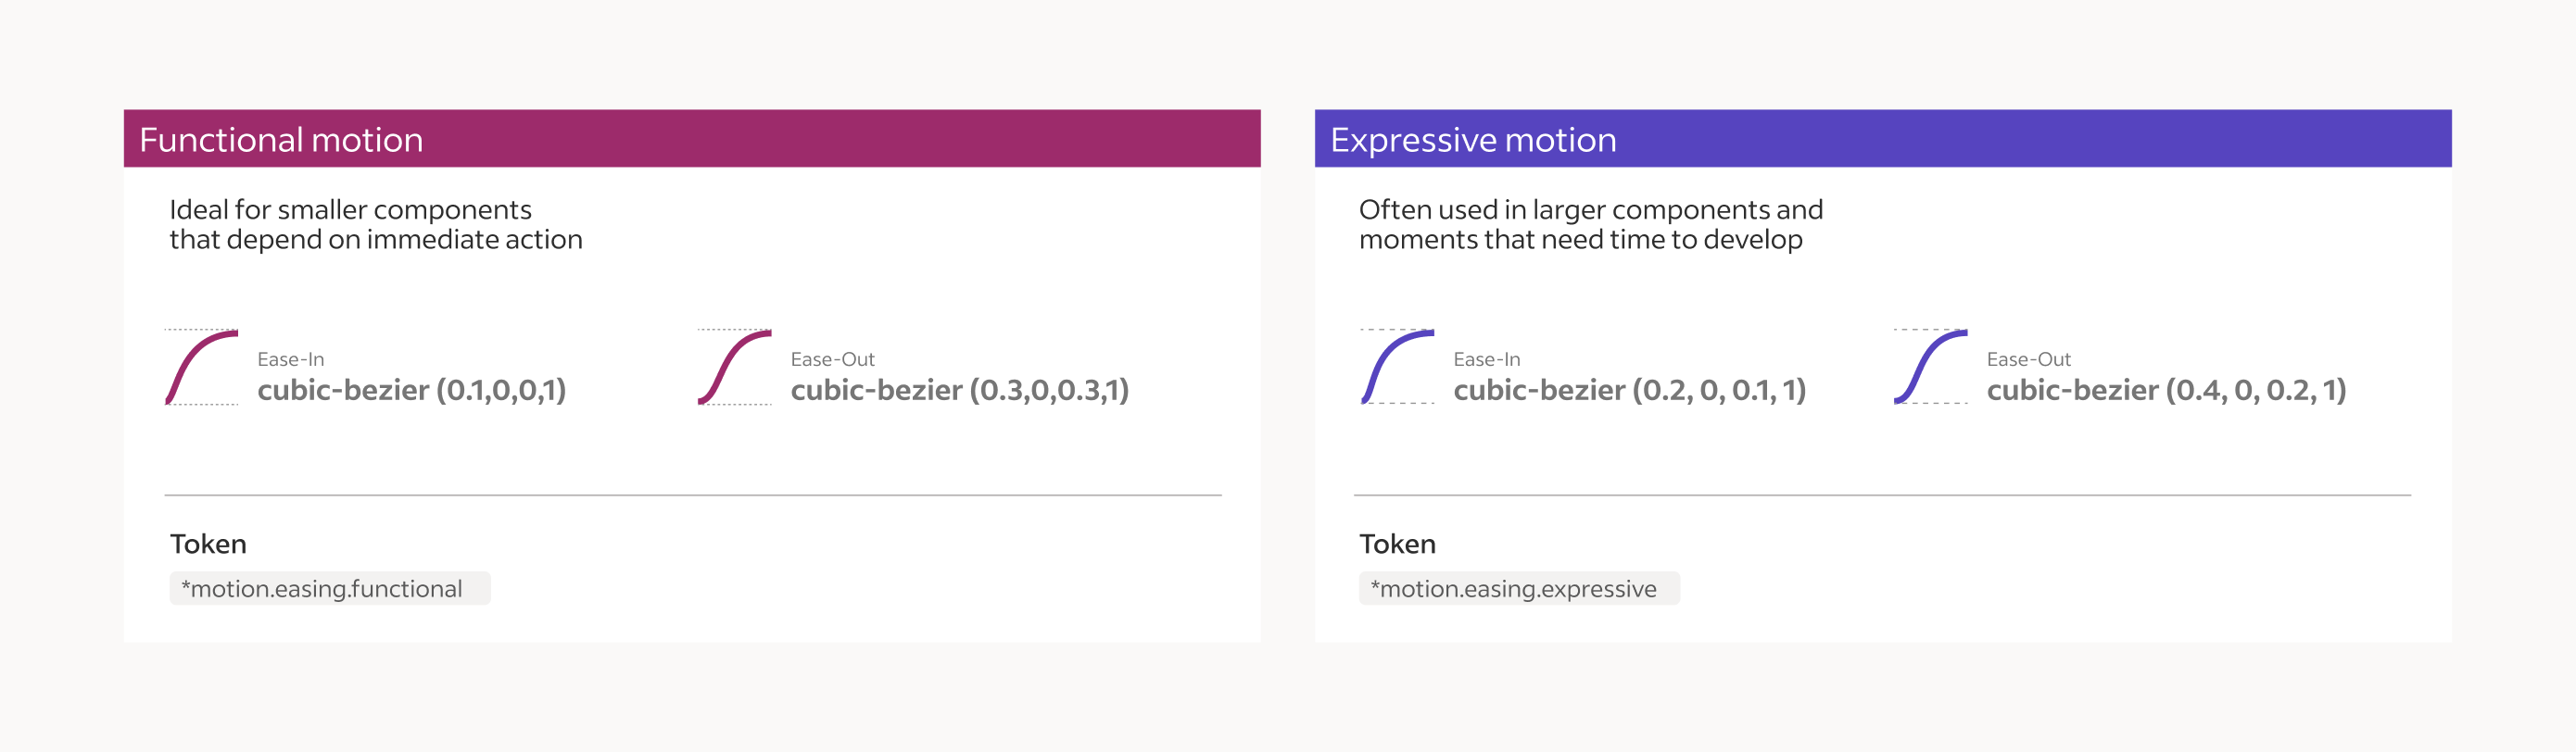This screenshot has width=2576, height=752.
Task: Click the *motion.easing.functional token chip
Action: [329, 588]
